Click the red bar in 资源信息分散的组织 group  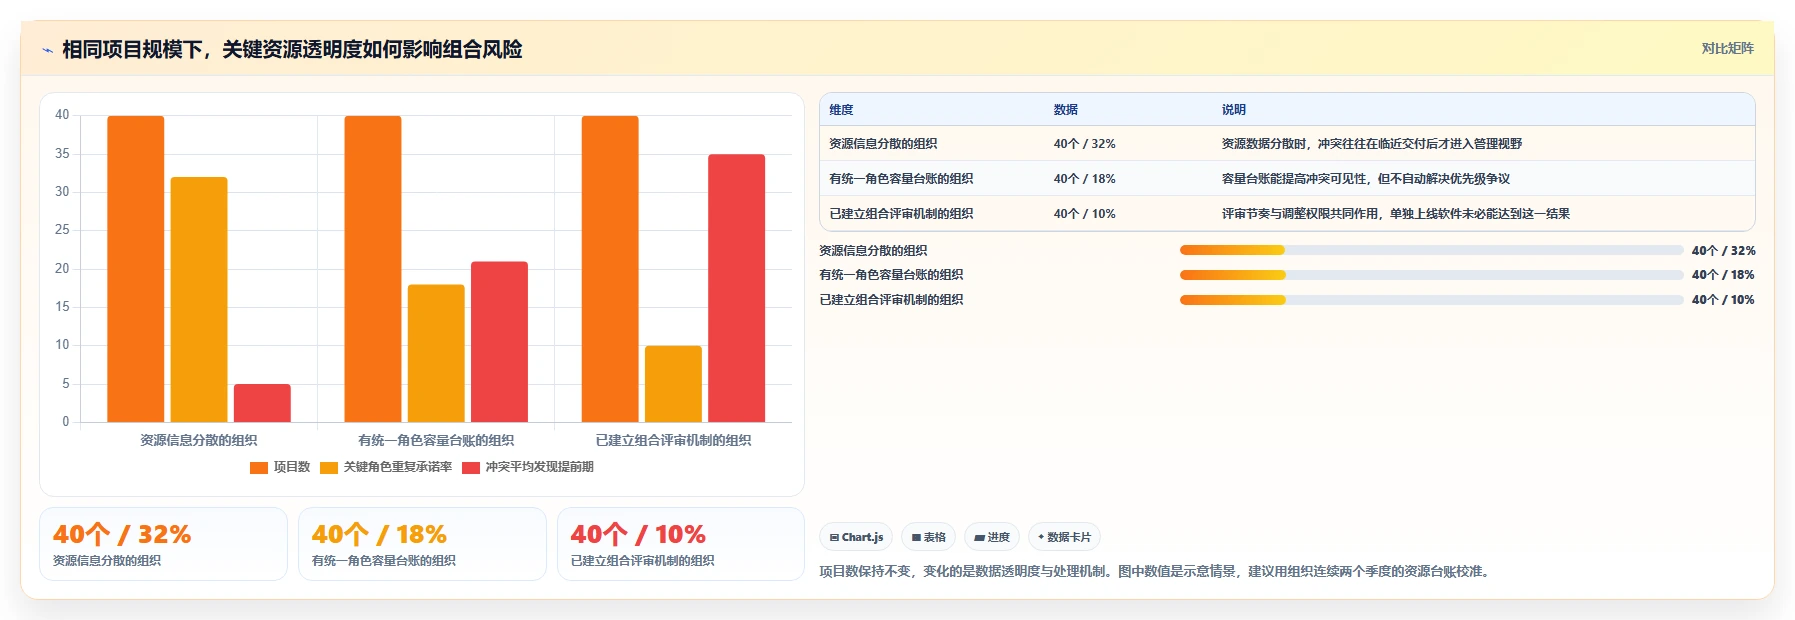[262, 403]
